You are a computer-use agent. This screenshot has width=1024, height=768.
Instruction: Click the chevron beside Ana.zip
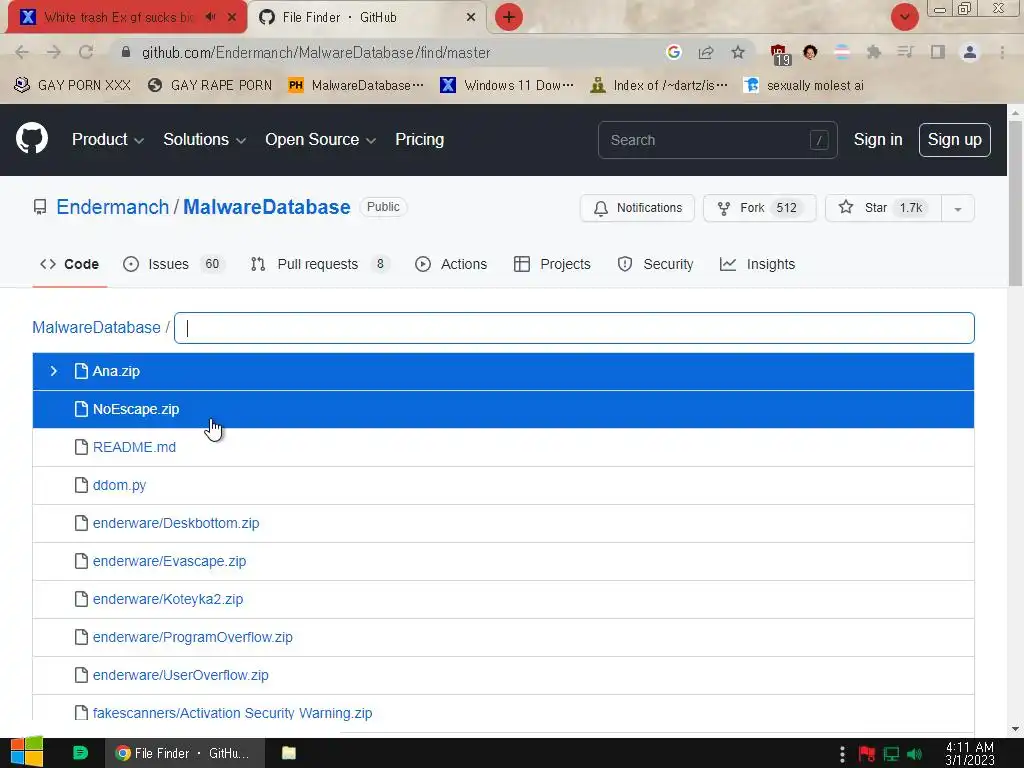pos(54,371)
